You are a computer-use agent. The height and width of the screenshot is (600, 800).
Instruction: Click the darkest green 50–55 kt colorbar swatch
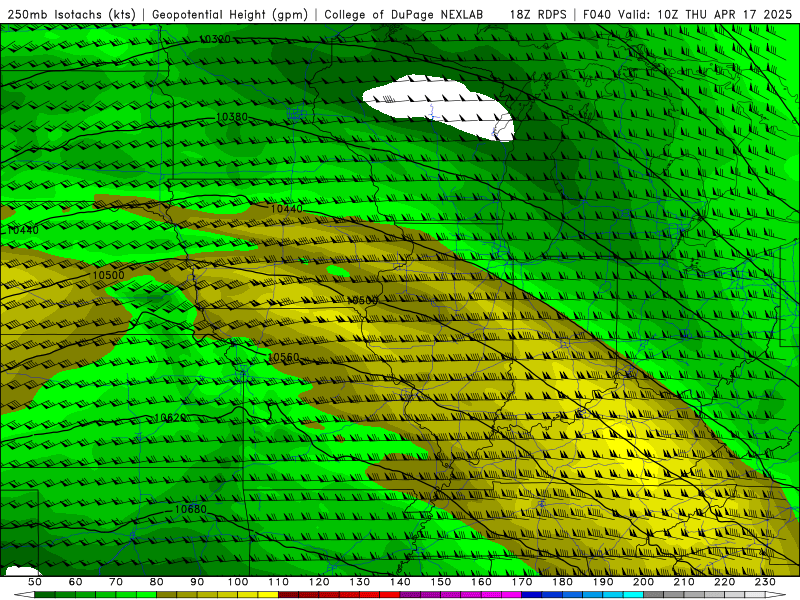pyautogui.click(x=44, y=594)
